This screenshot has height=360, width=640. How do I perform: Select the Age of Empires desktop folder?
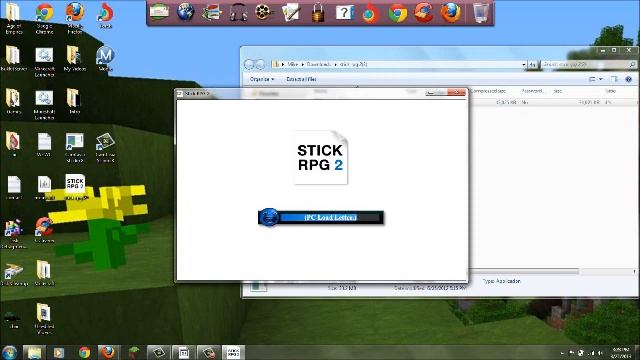point(13,18)
